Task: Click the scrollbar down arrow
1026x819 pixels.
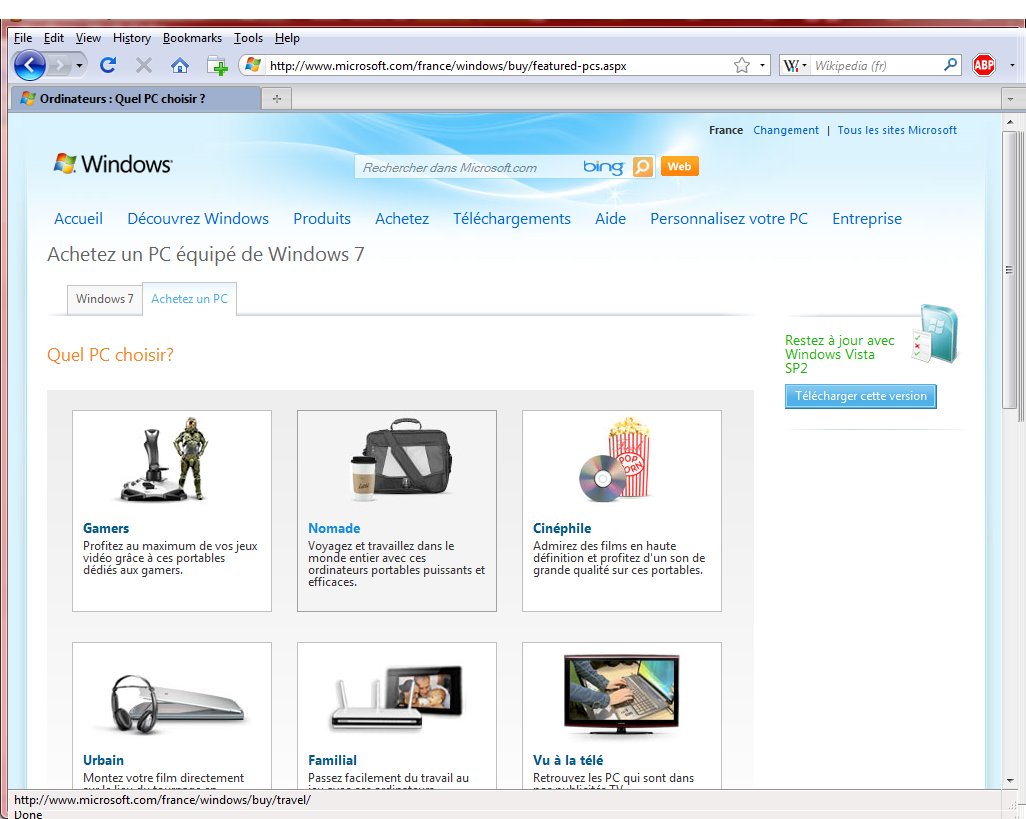Action: pos(1010,780)
